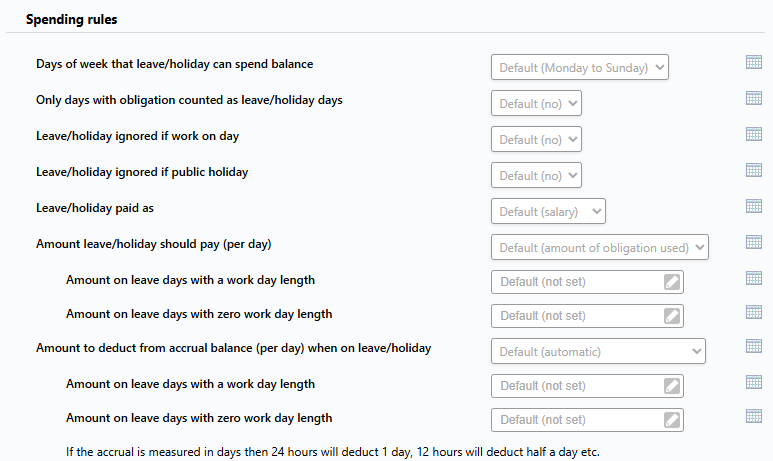Click calendar icon for Only days with obligation

coord(754,98)
